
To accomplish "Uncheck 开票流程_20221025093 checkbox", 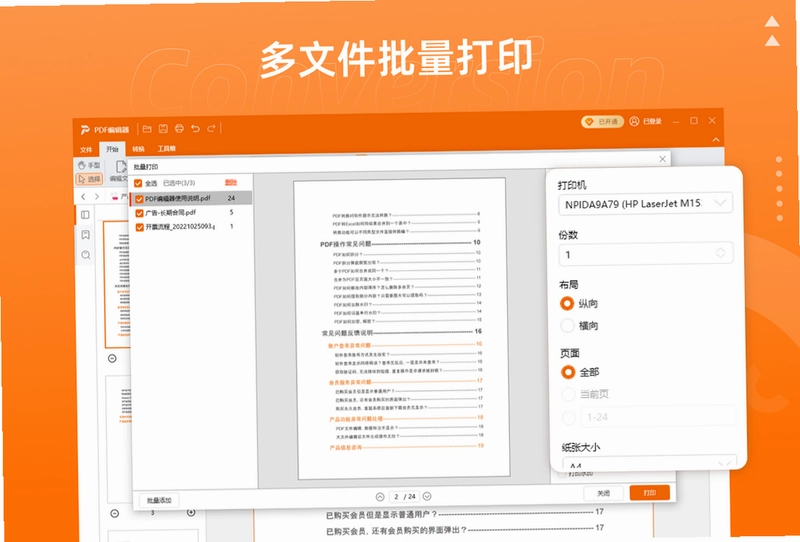I will tap(139, 227).
